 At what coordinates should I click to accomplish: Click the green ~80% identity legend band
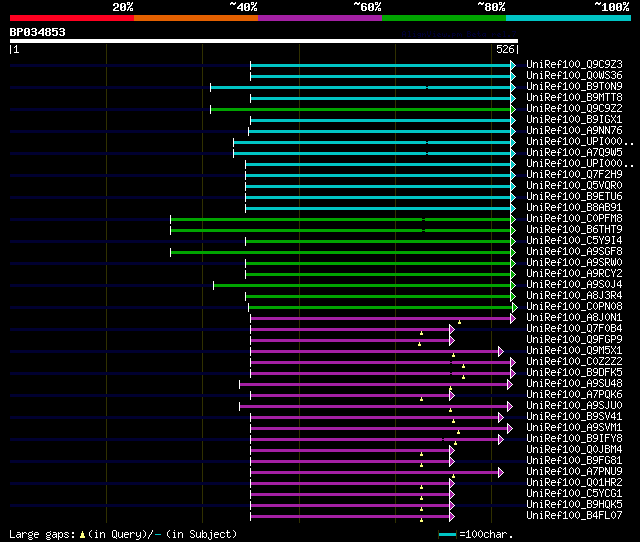(444, 18)
